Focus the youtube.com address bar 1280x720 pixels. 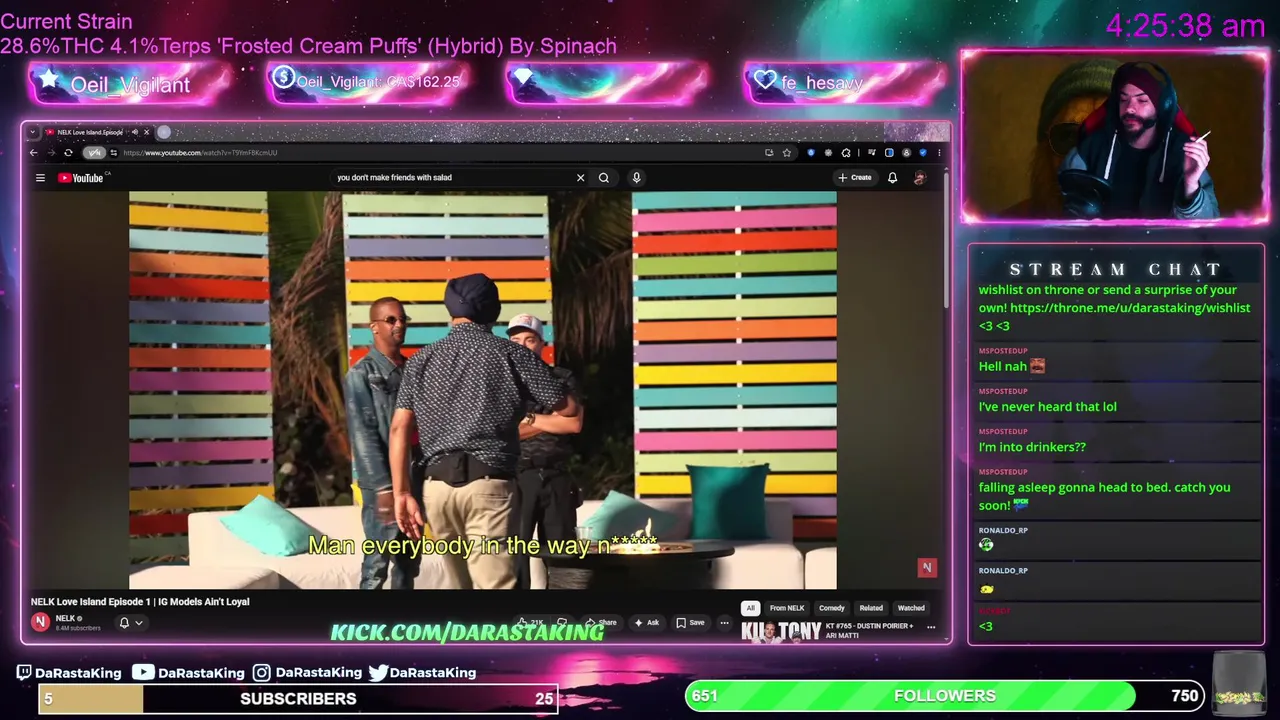pos(440,153)
